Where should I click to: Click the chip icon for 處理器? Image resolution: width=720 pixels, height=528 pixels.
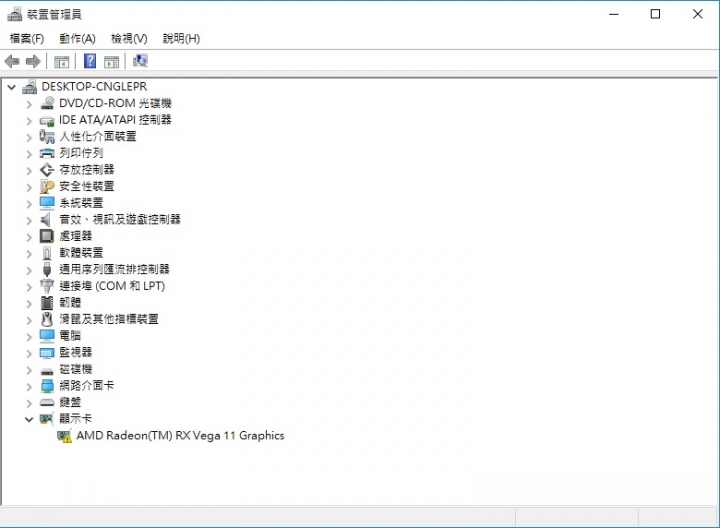47,236
